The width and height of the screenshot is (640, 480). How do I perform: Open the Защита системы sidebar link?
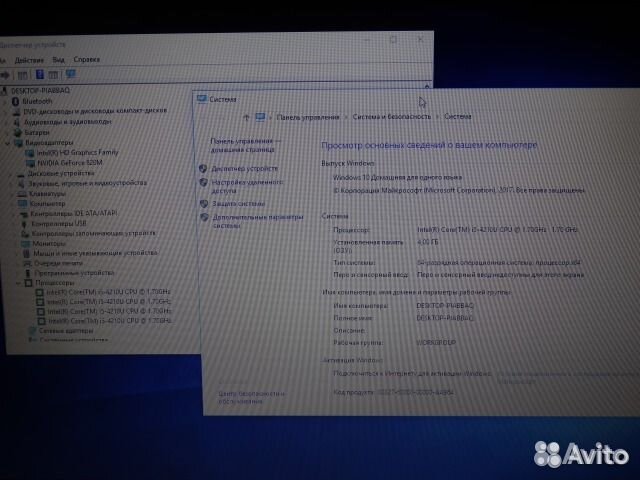pos(238,204)
